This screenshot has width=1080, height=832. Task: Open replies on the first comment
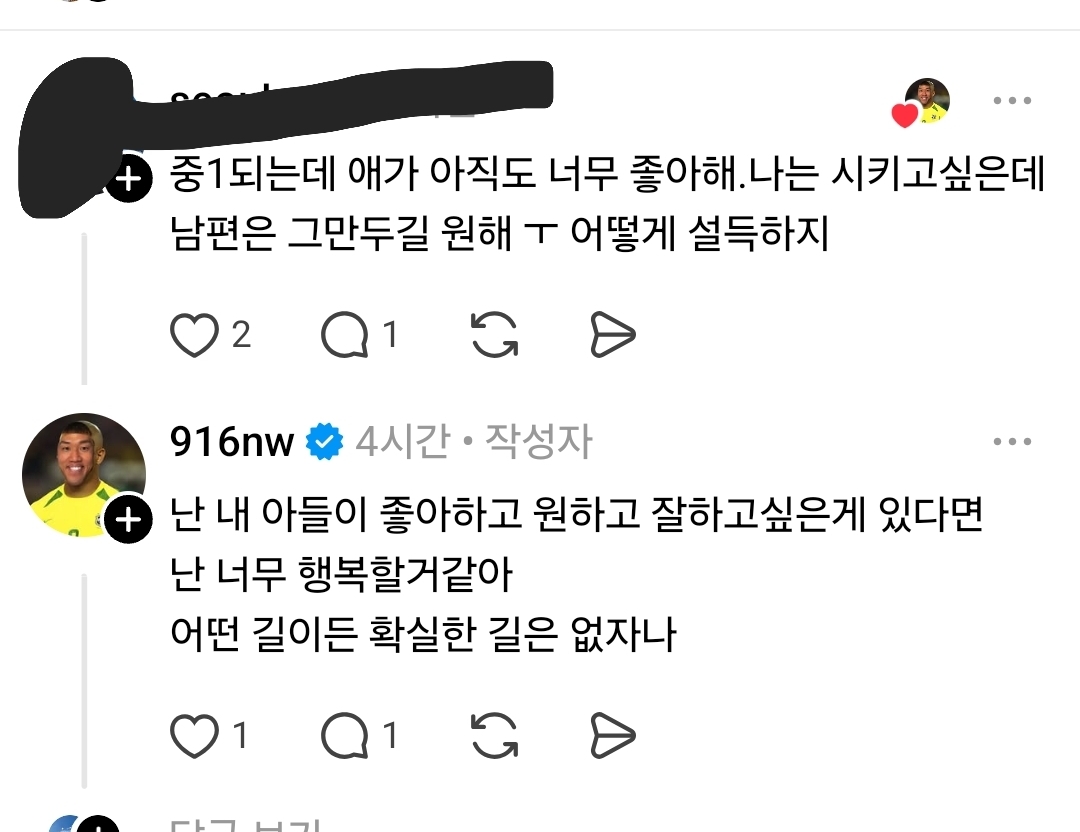click(344, 335)
